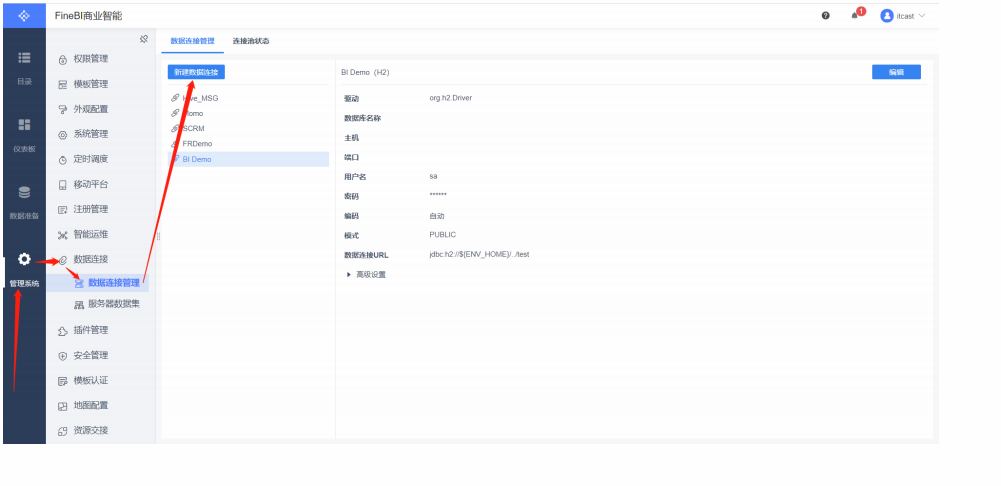Viewport: 1001px width, 486px height.
Task: Open the itcast user dropdown
Action: 903,16
